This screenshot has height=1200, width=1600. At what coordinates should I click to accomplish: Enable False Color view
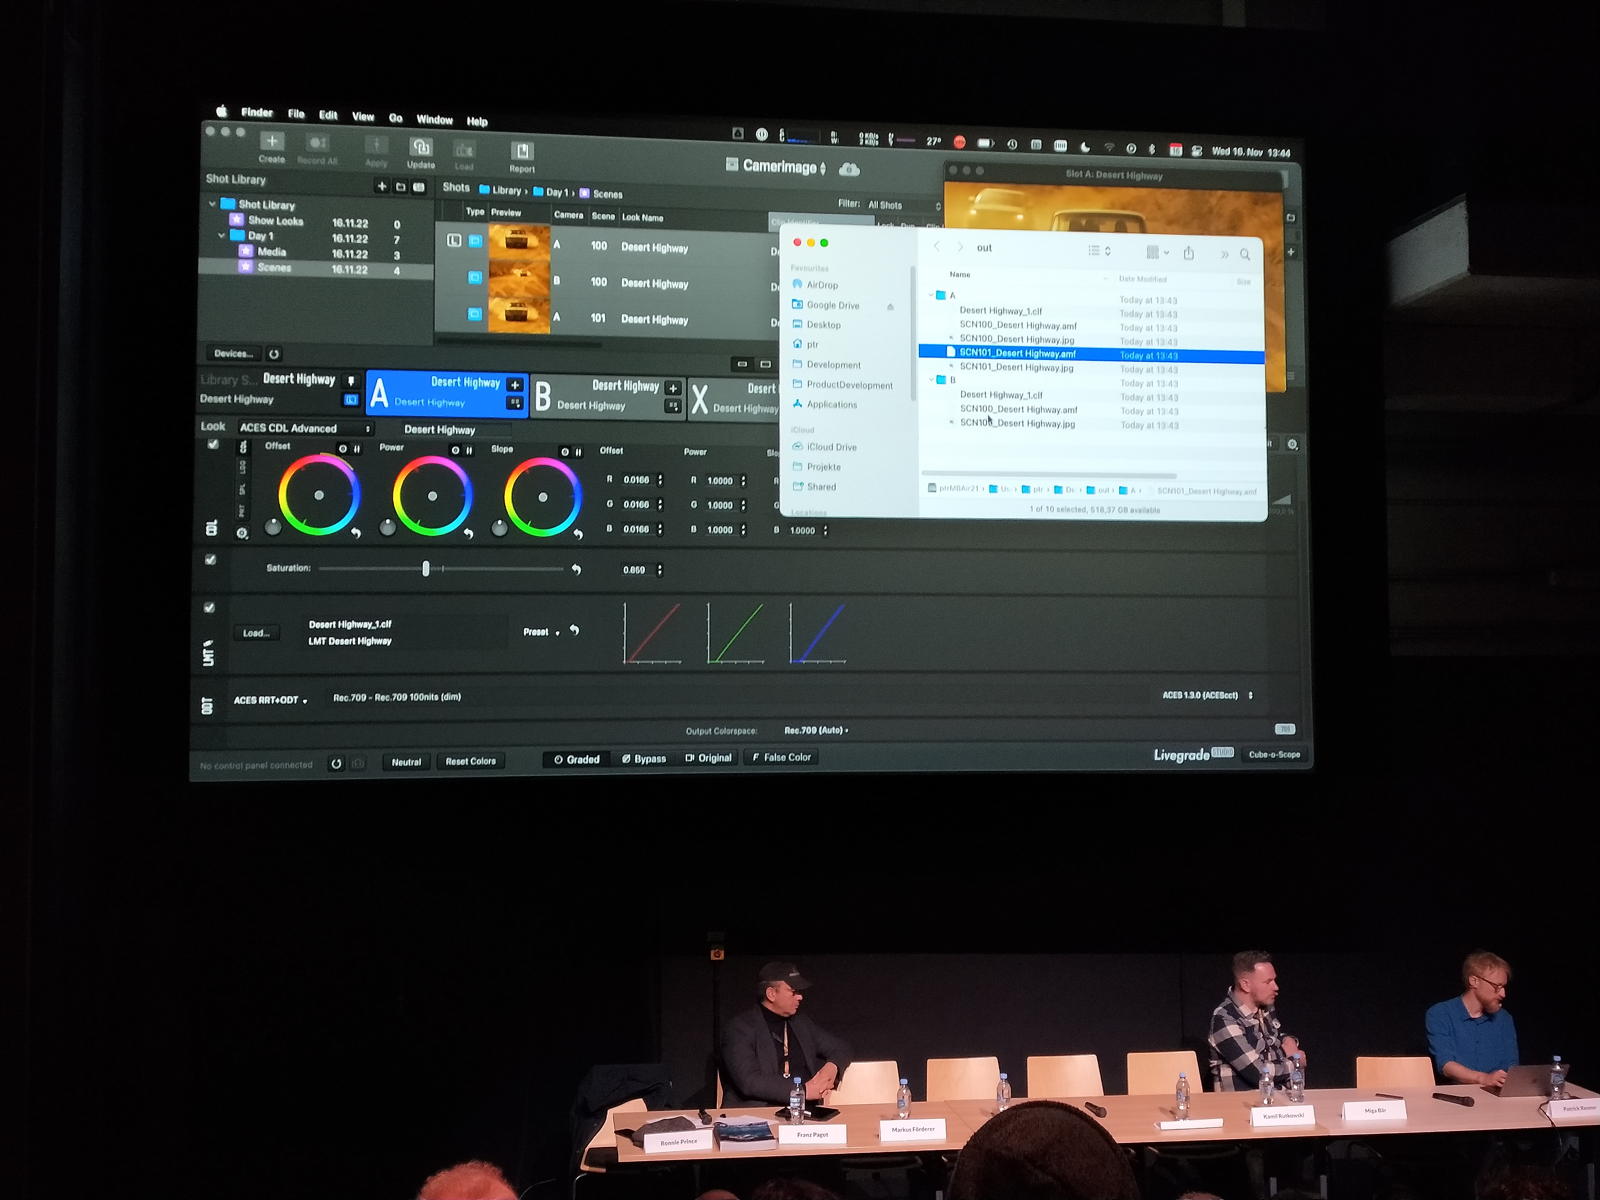tap(782, 757)
